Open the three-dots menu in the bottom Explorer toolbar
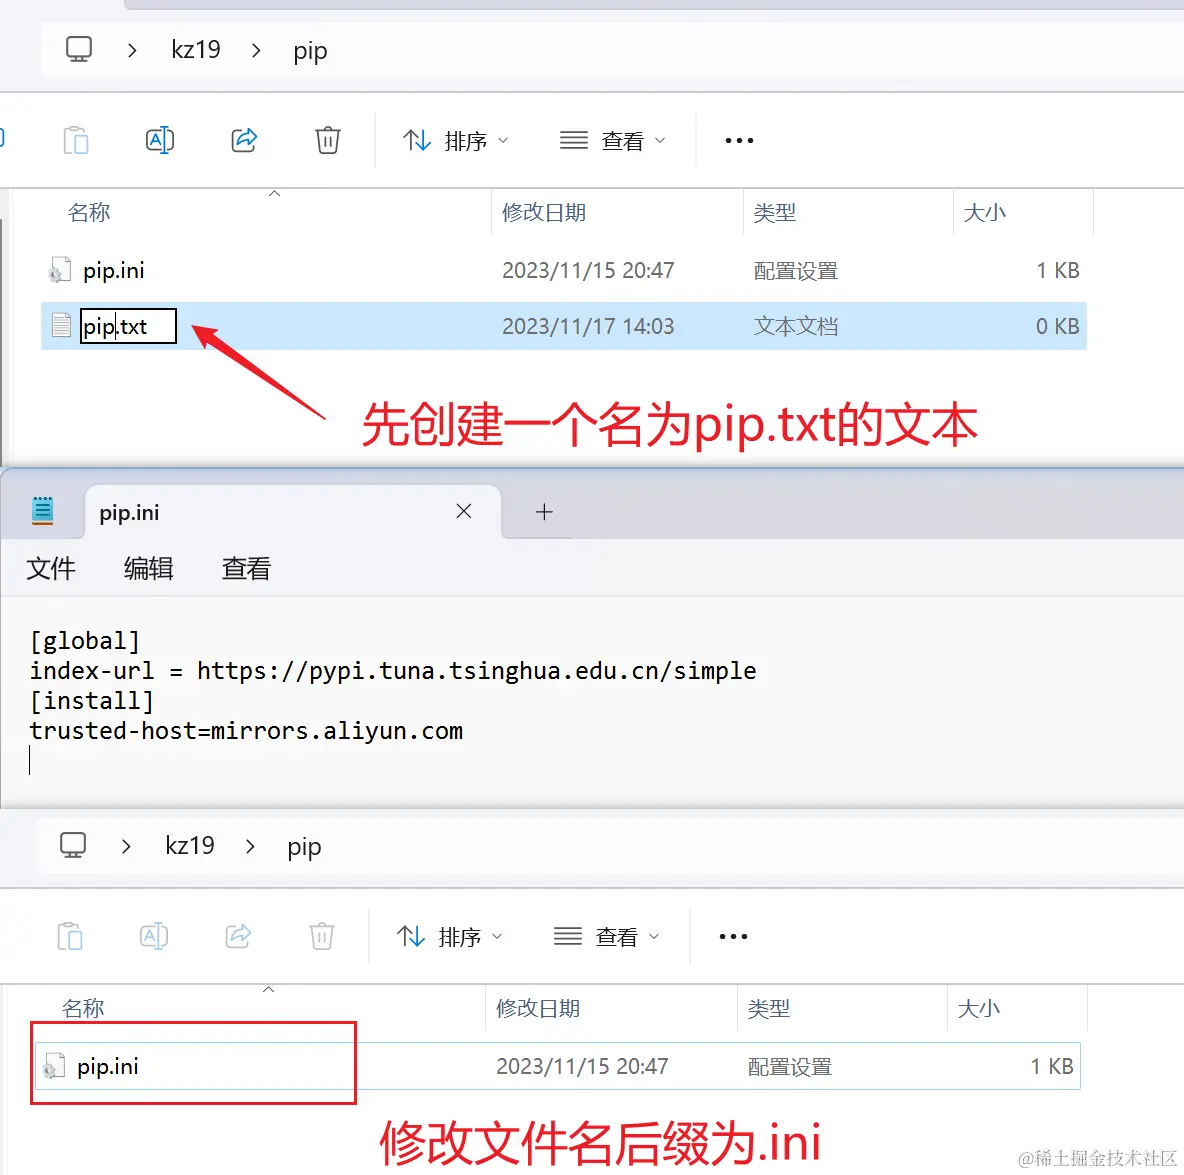The width and height of the screenshot is (1184, 1175). click(733, 936)
